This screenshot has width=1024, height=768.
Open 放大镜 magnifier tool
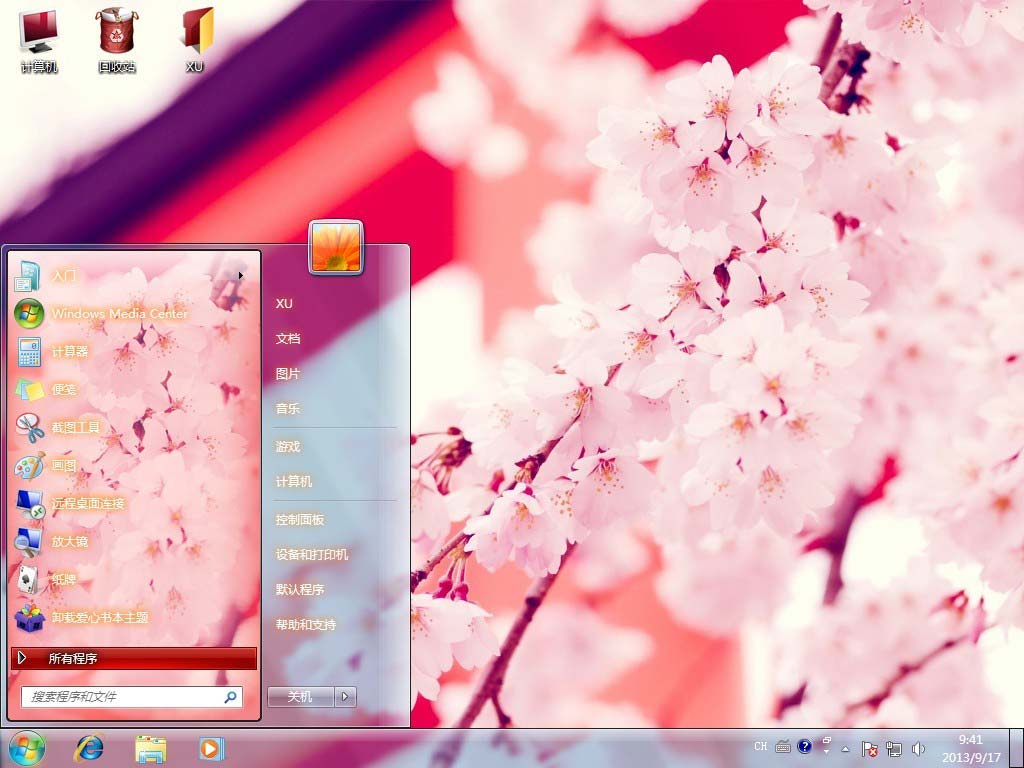[x=69, y=541]
